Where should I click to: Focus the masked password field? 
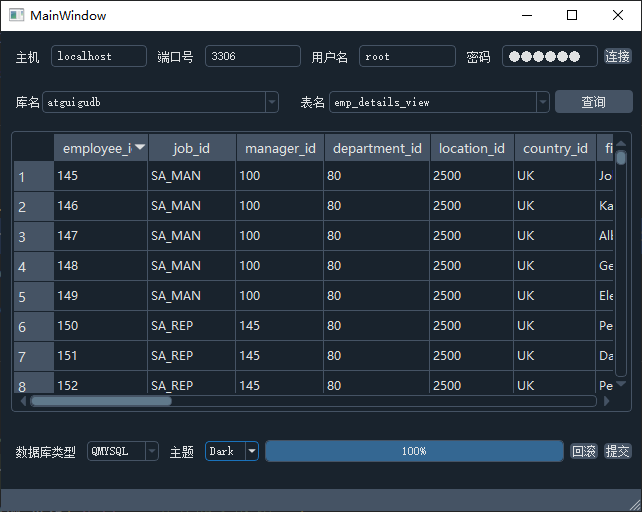tap(549, 56)
